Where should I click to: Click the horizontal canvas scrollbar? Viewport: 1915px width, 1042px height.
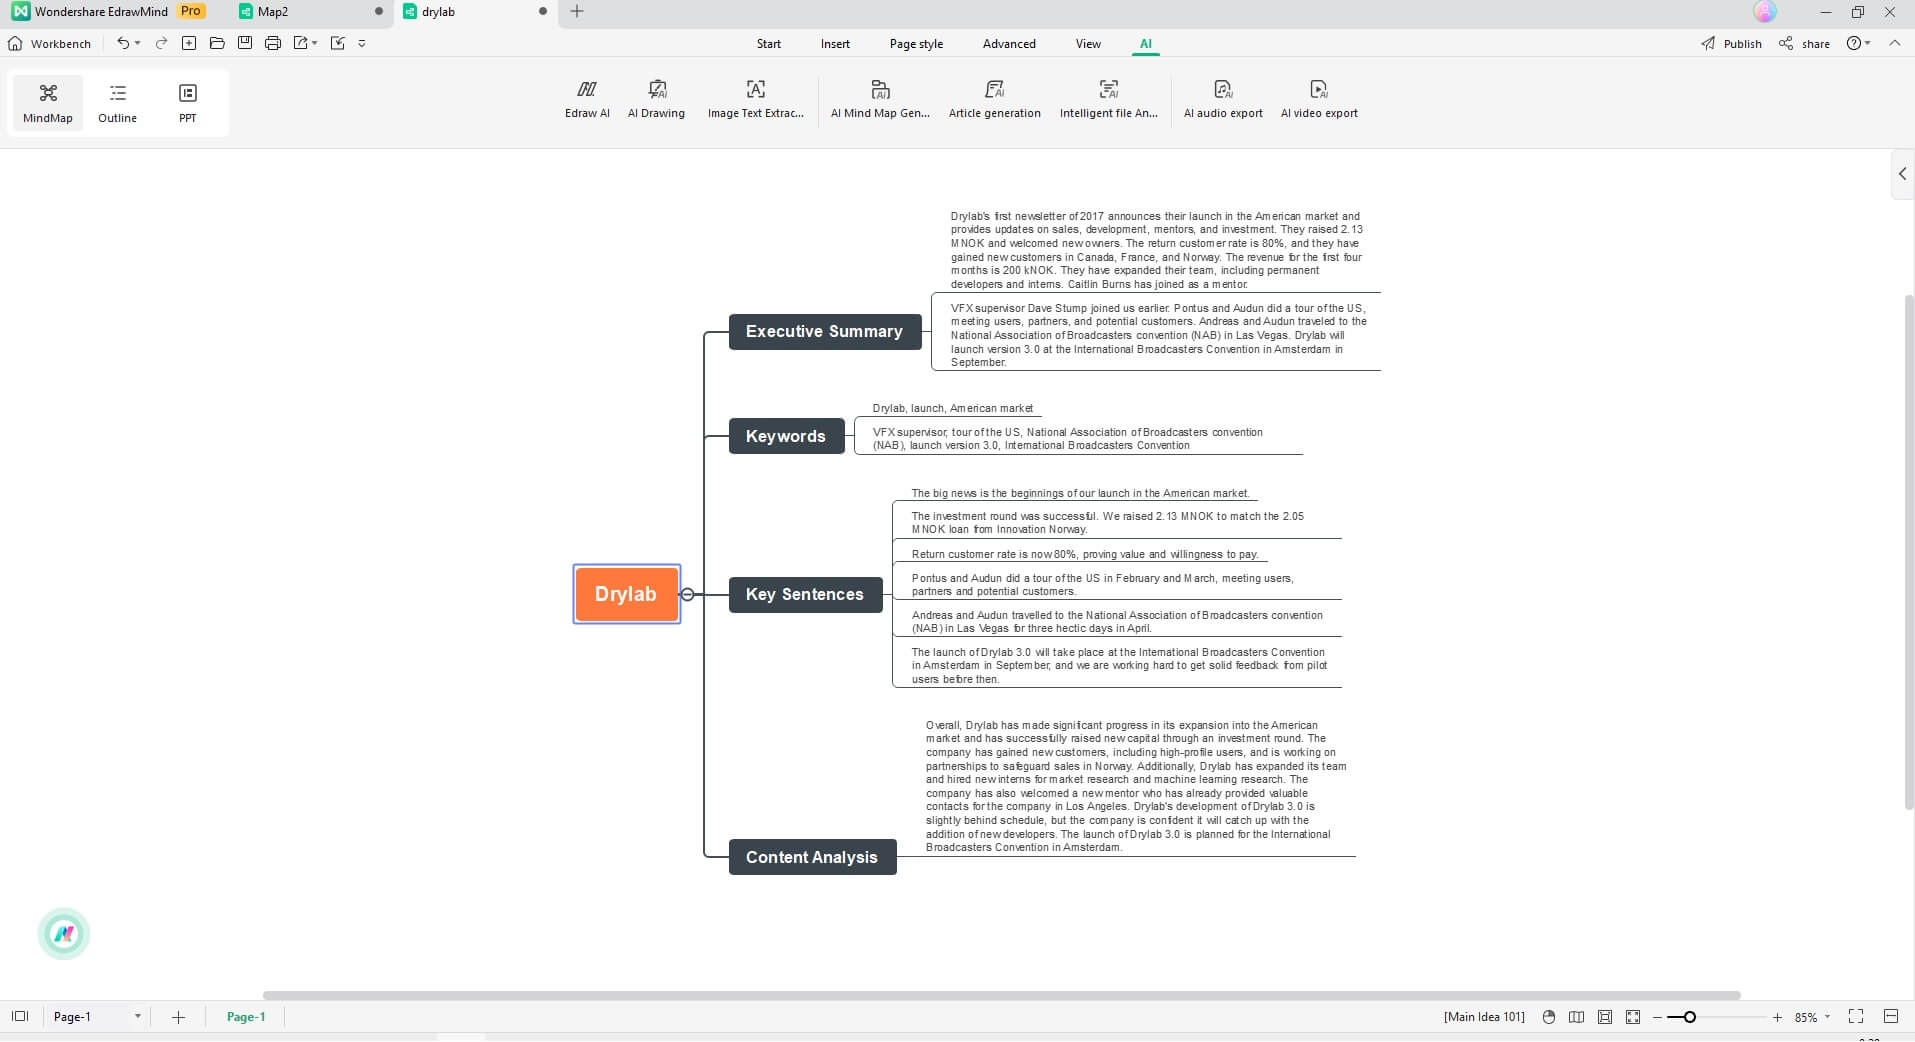[x=1001, y=995]
